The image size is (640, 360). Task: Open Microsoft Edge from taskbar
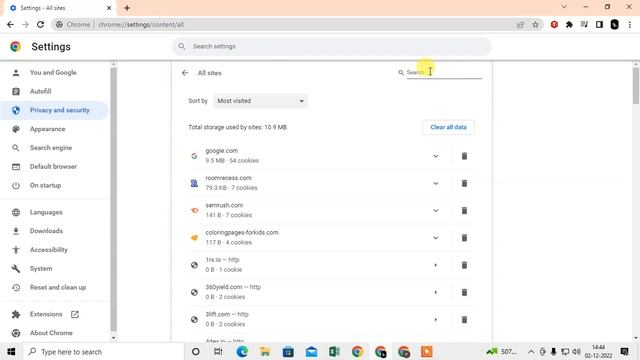[242, 351]
